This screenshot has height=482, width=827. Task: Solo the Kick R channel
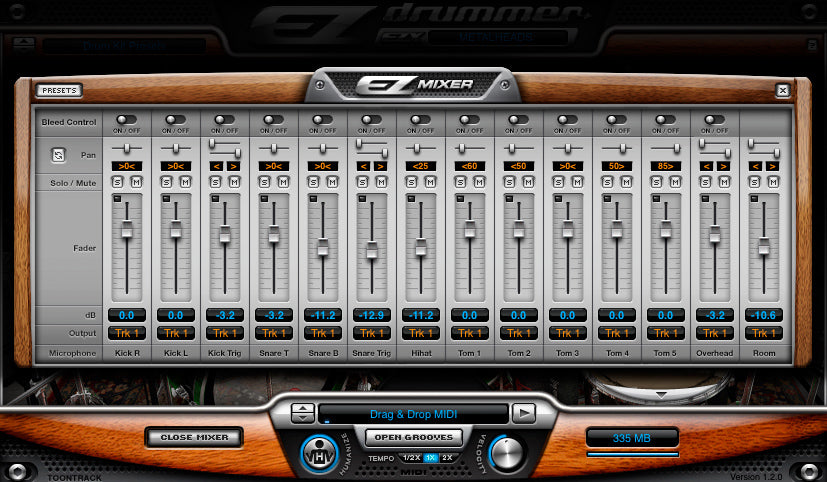click(120, 182)
